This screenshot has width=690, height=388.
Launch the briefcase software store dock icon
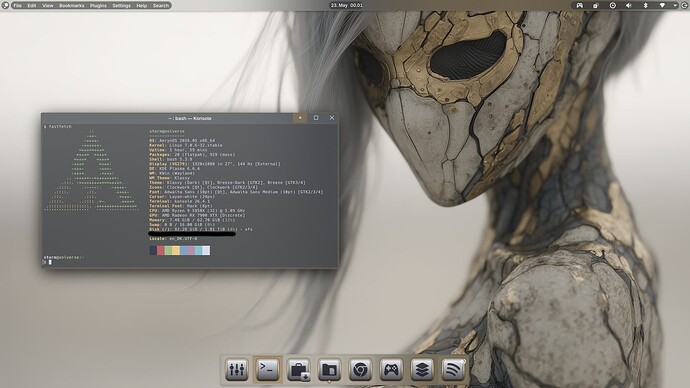(x=298, y=370)
